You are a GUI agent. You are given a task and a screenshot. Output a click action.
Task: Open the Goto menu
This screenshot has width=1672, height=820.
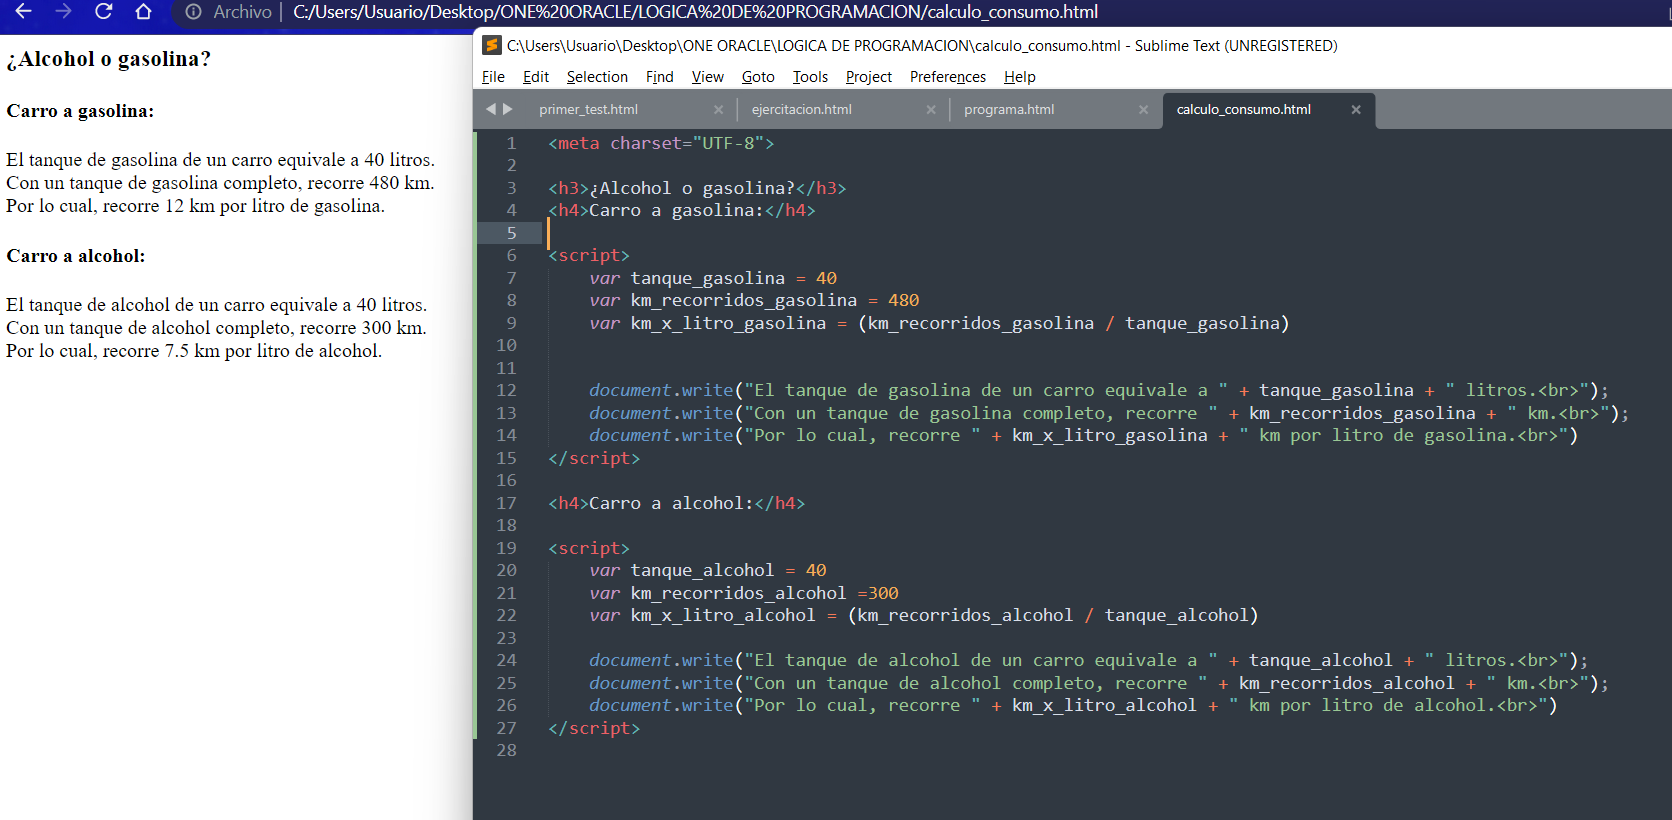(x=758, y=77)
